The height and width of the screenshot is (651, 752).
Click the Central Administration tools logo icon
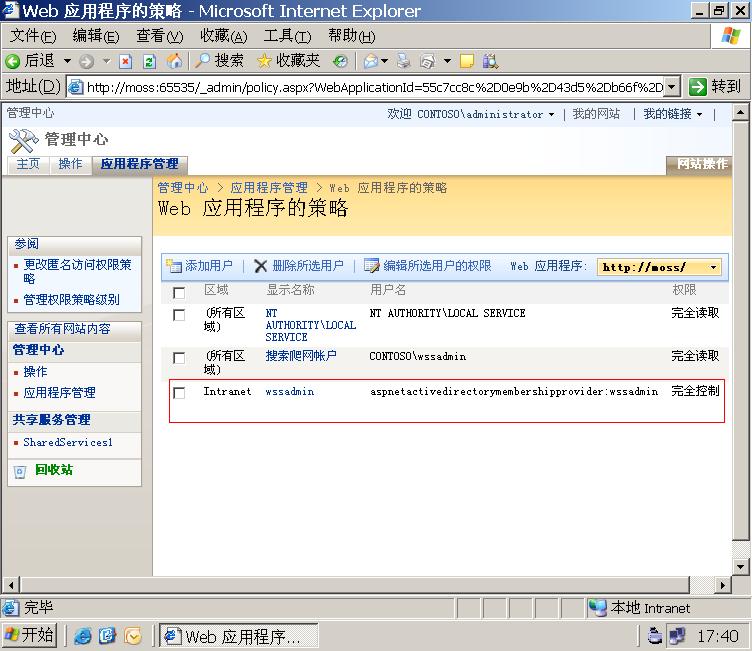click(23, 141)
